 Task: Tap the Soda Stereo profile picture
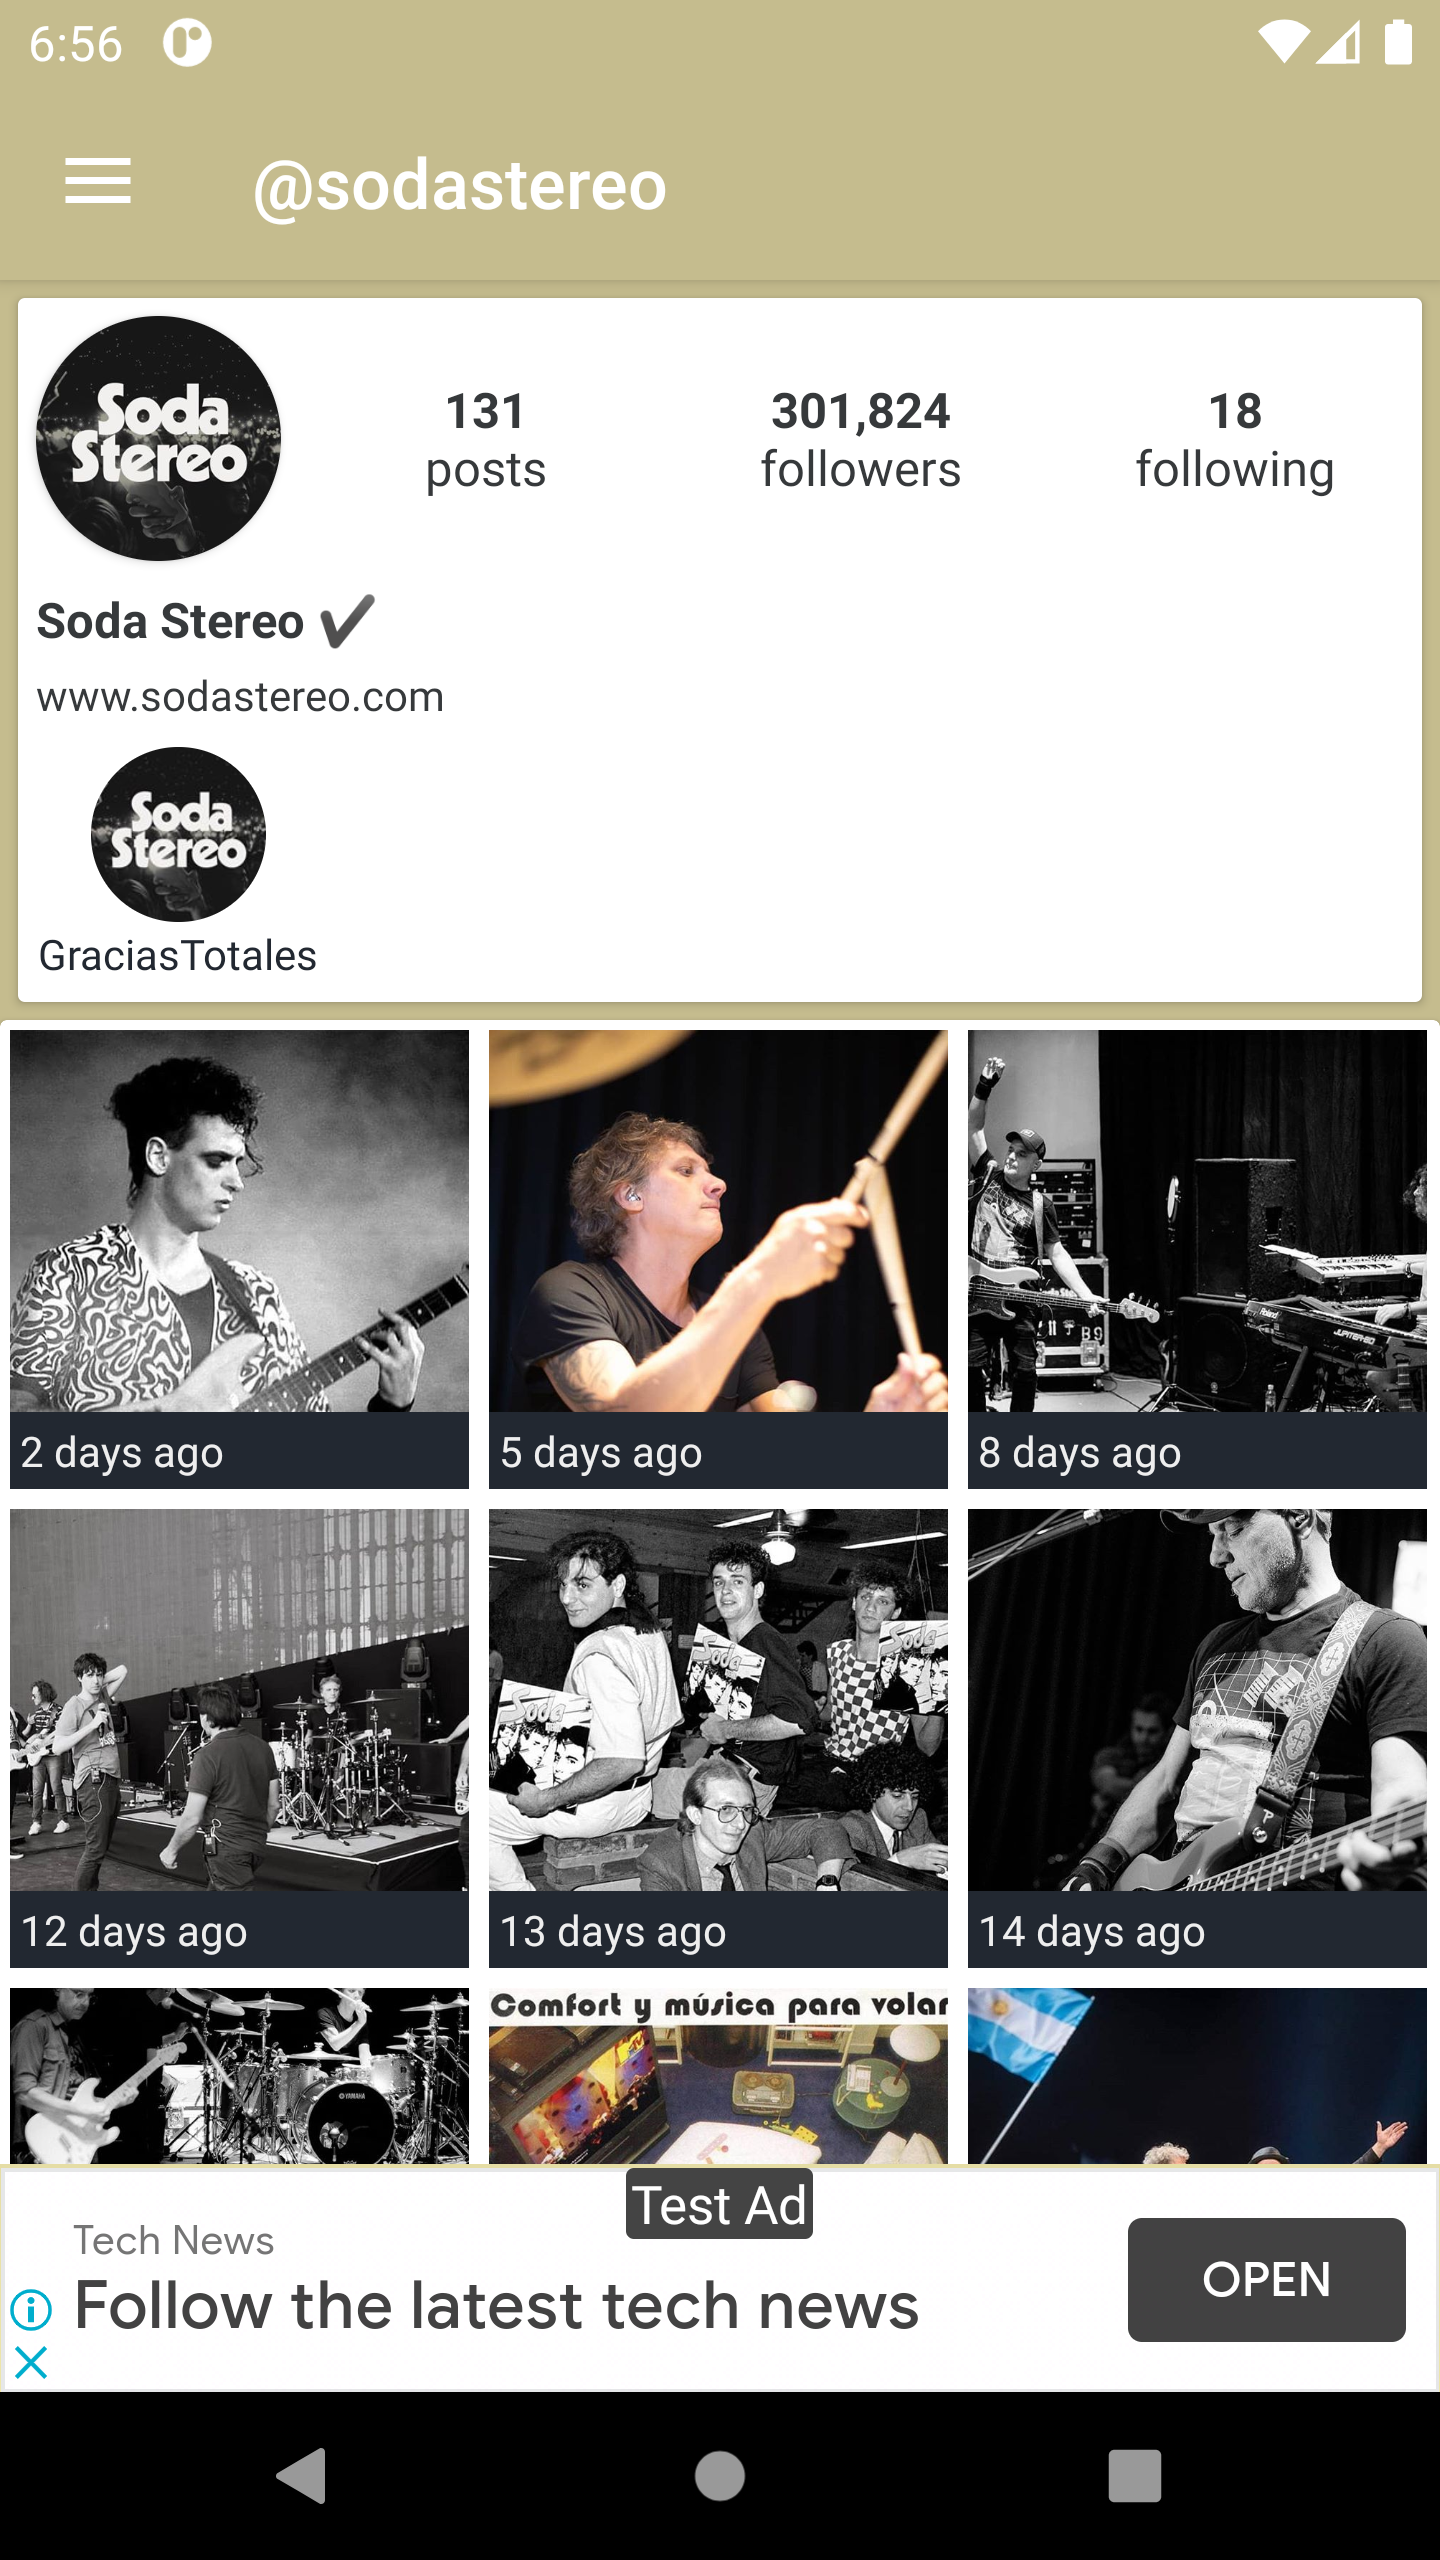pos(158,438)
